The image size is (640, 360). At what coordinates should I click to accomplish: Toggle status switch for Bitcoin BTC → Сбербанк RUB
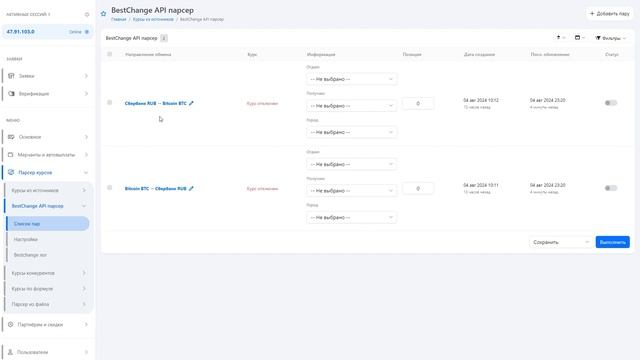point(611,188)
